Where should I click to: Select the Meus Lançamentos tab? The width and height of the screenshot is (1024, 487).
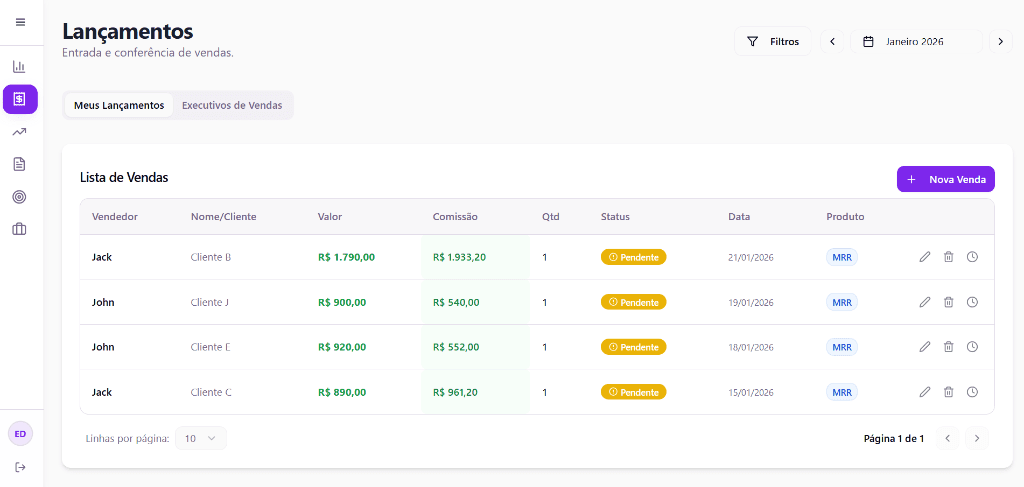pyautogui.click(x=119, y=105)
